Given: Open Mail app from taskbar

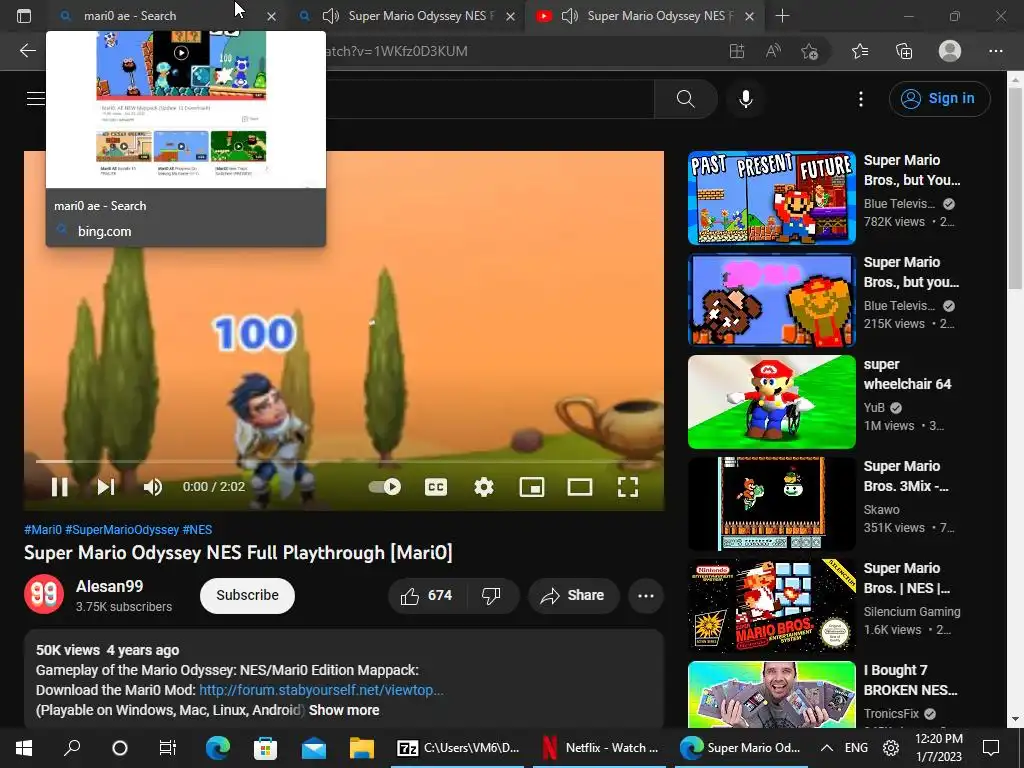Looking at the screenshot, I should (x=313, y=748).
